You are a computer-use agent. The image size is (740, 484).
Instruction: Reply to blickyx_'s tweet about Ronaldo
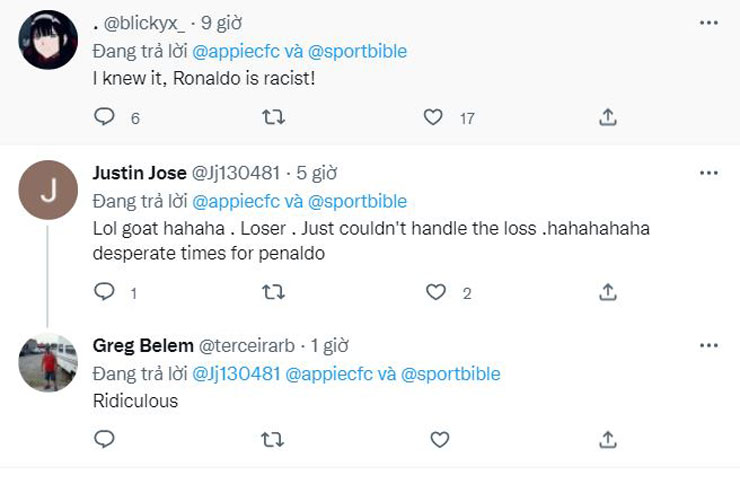[x=105, y=118]
